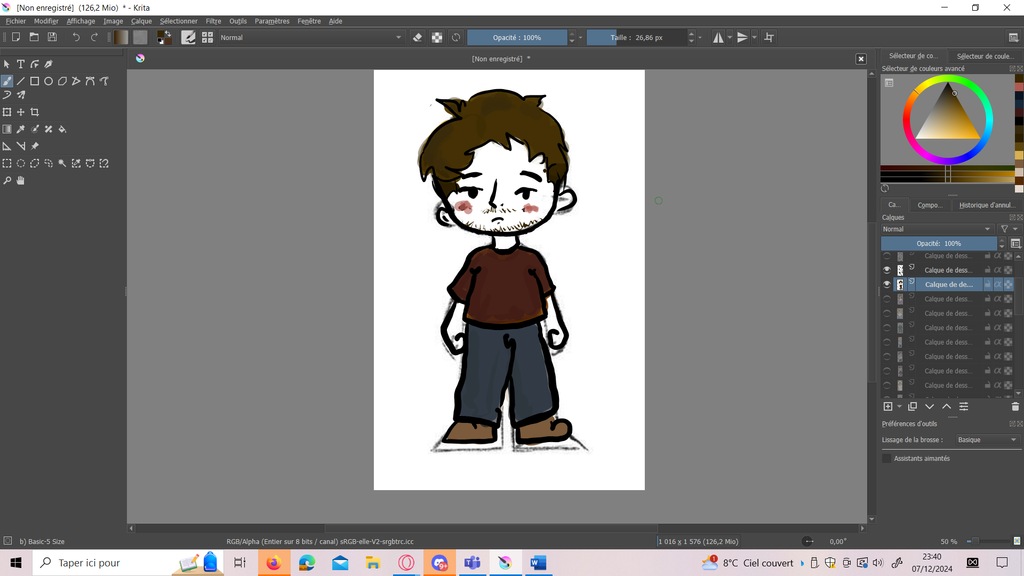Switch to the Historique d'annul... tab
Screen dimensions: 1024x576
click(x=986, y=205)
